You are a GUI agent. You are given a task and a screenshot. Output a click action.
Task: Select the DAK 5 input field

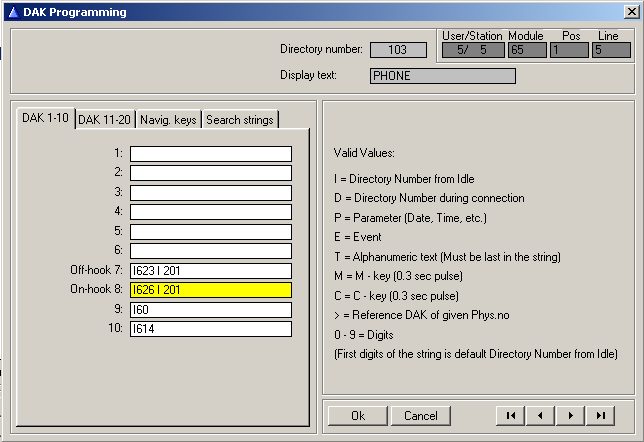210,231
